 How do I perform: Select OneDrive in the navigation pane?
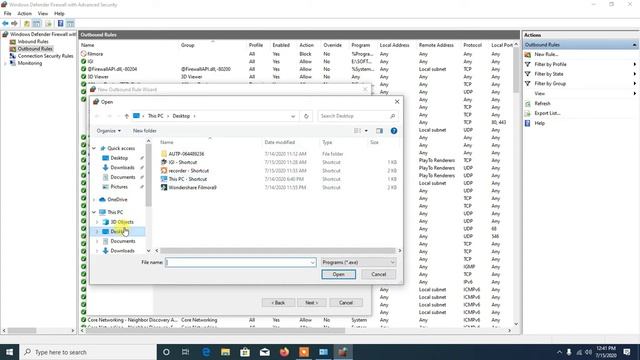pos(117,200)
